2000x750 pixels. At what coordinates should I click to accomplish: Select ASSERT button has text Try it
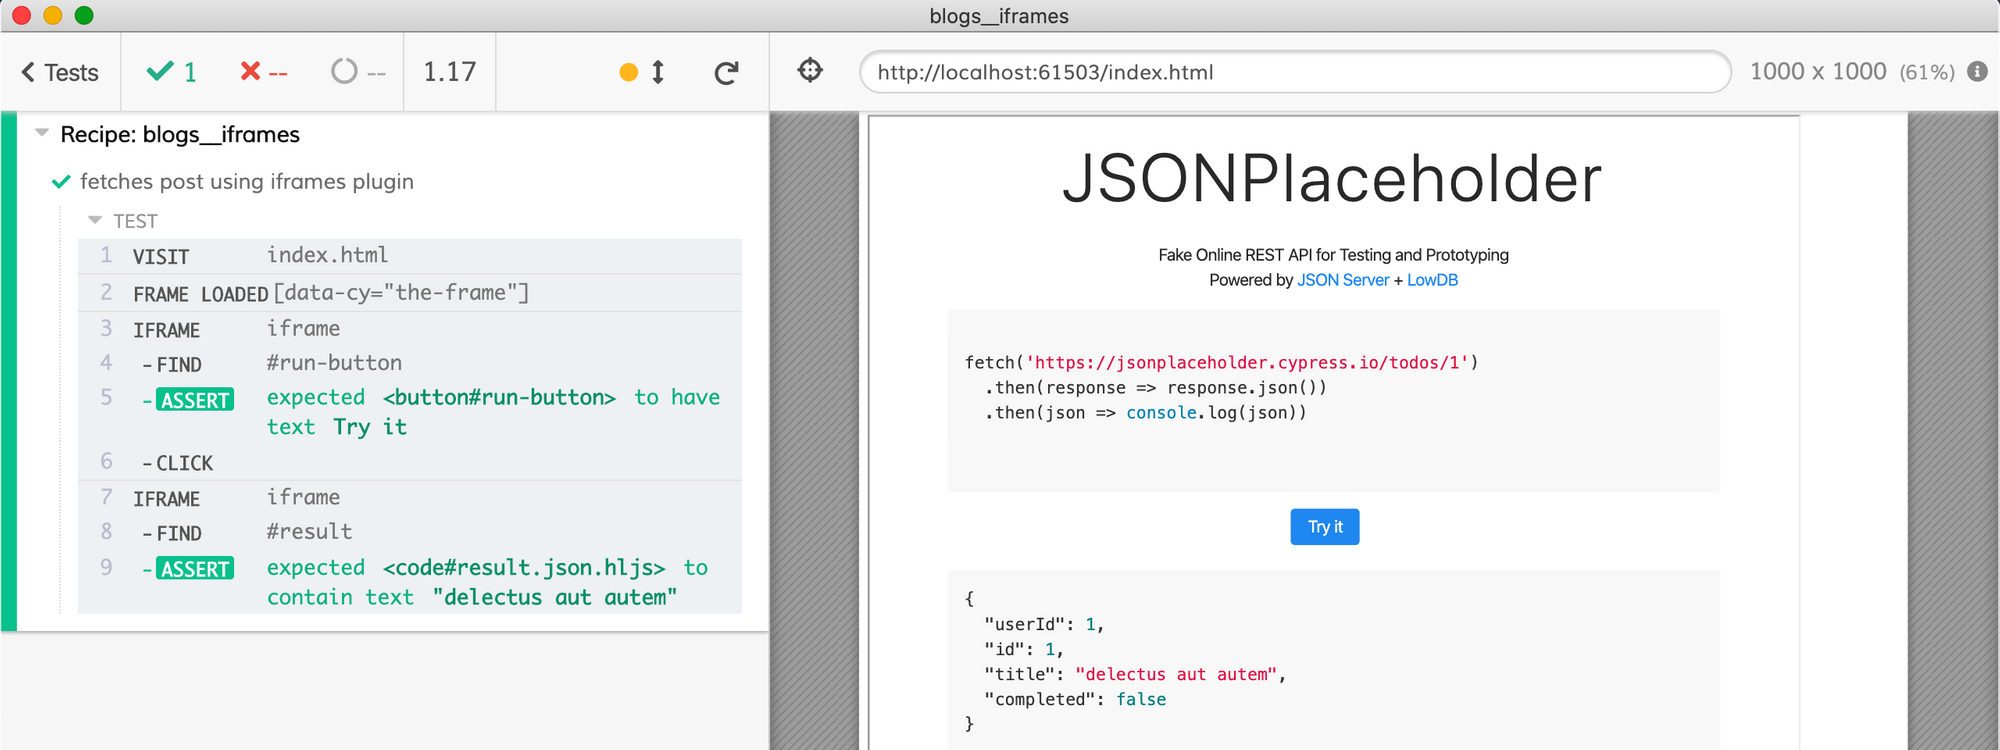coord(410,412)
